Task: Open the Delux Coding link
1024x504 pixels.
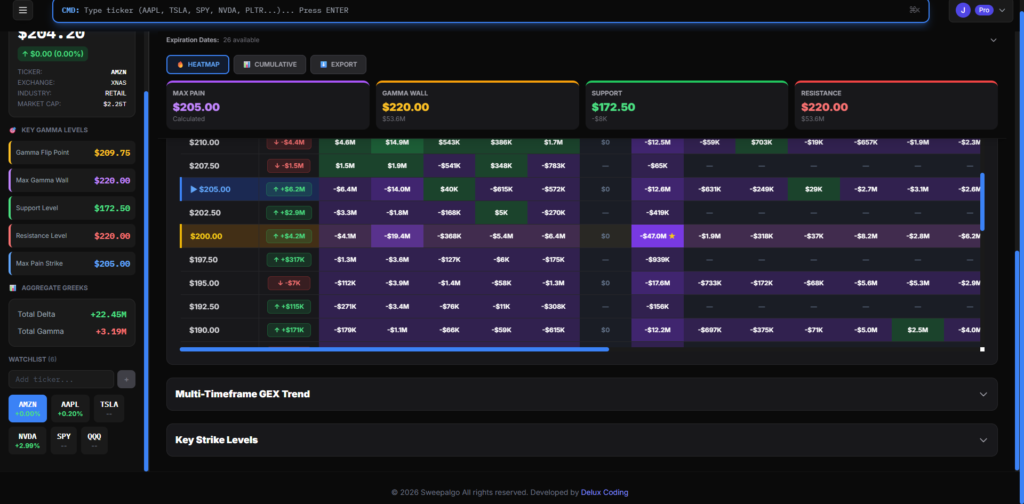Action: 608,492
